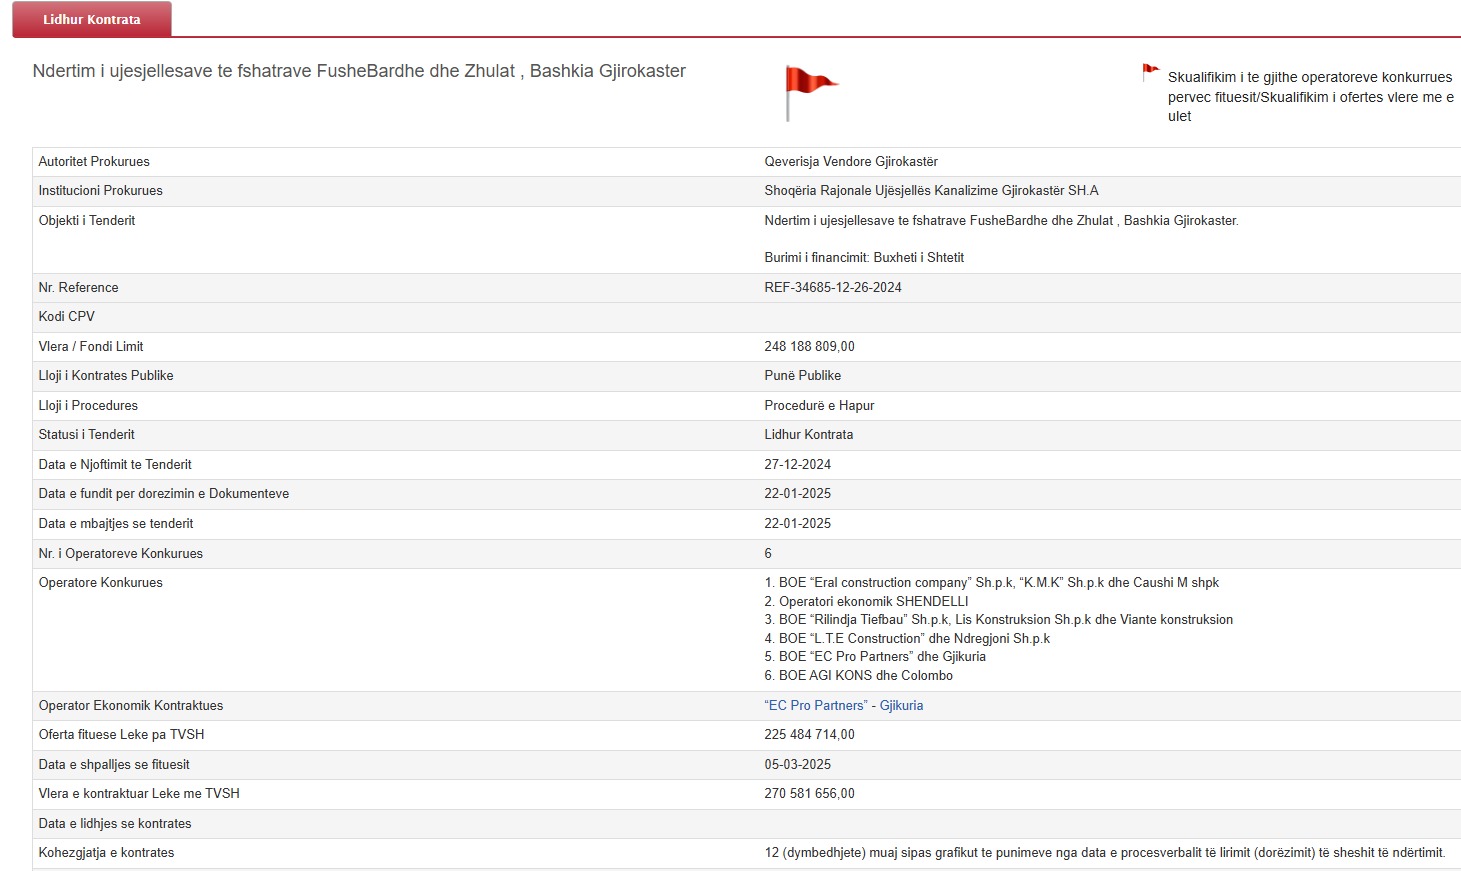Viewport: 1461px width, 871px height.
Task: Select limit fund value 248 188 809,00
Action: click(809, 346)
